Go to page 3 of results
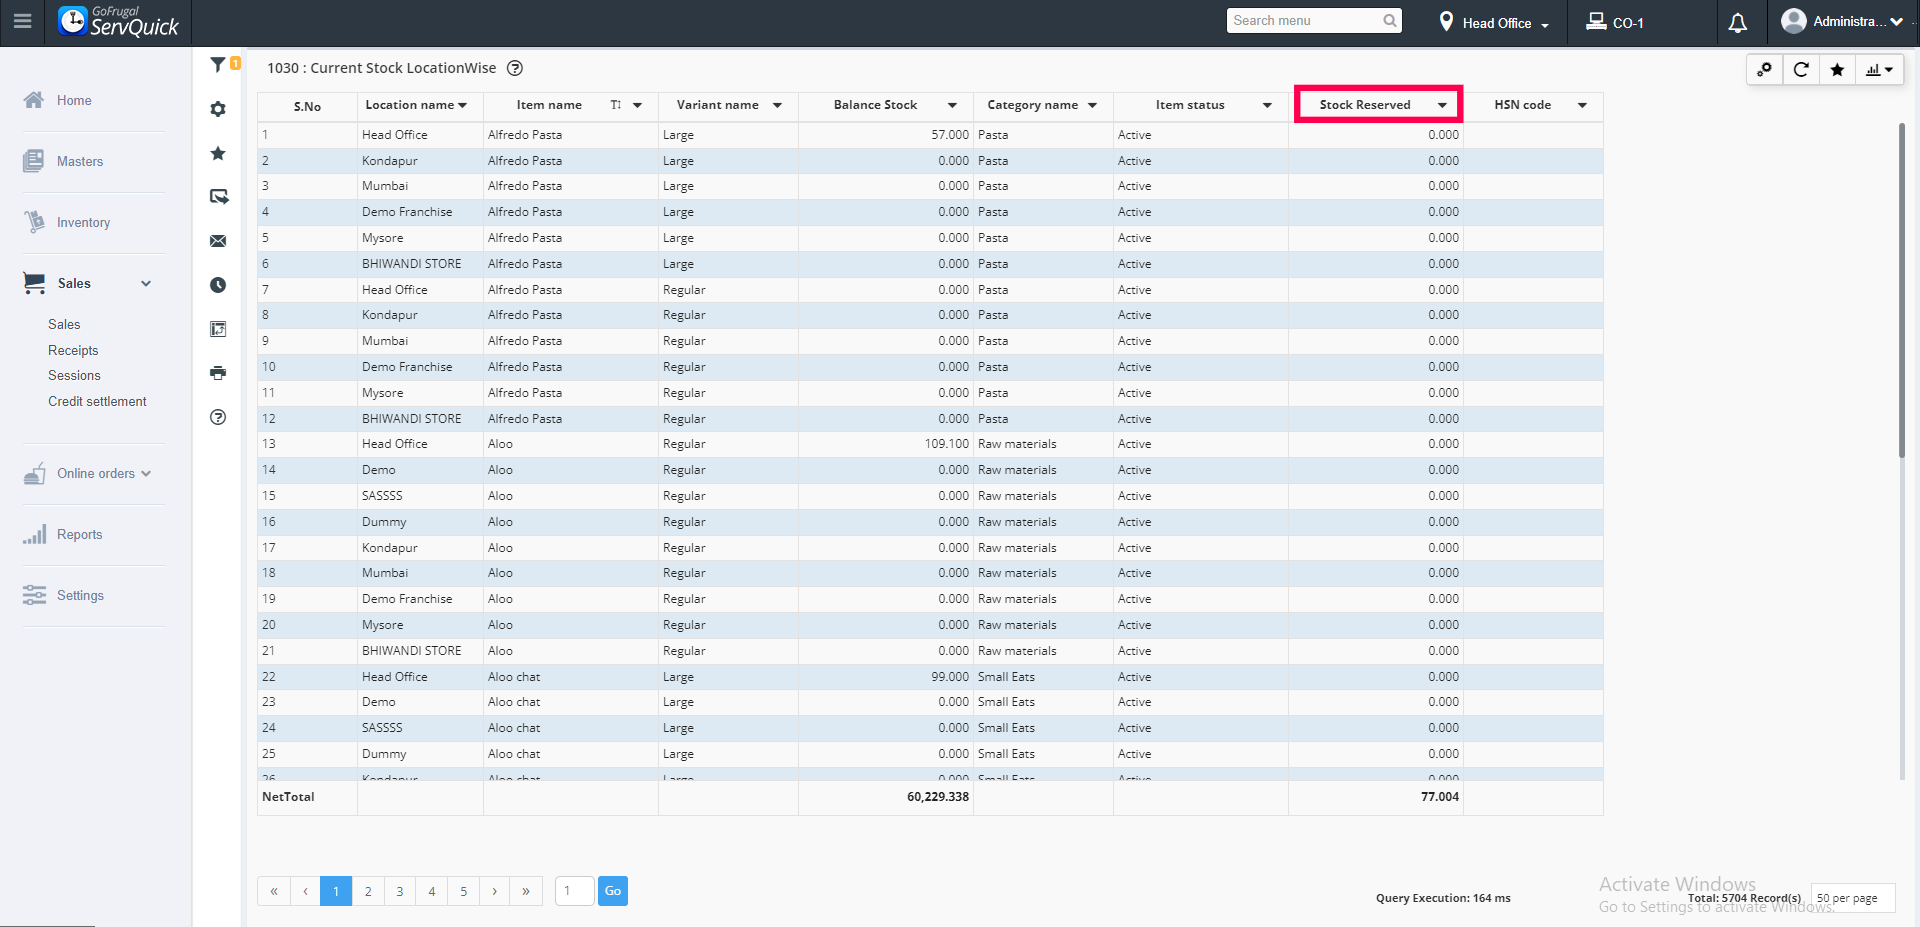The width and height of the screenshot is (1920, 927). coord(400,891)
